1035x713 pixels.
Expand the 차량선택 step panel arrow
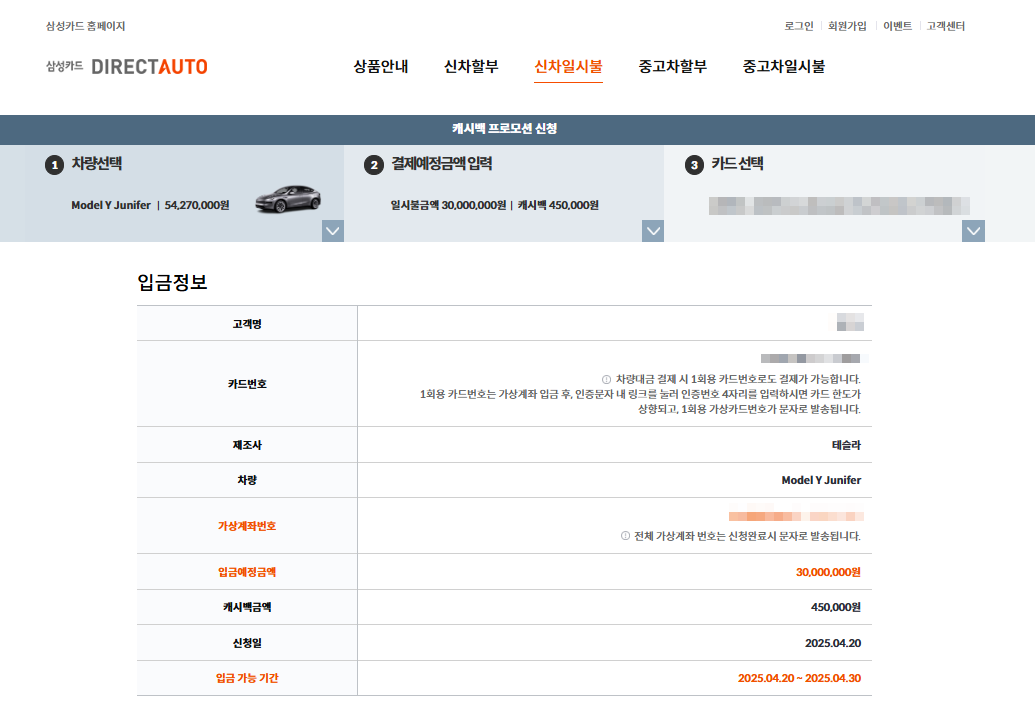pyautogui.click(x=333, y=231)
